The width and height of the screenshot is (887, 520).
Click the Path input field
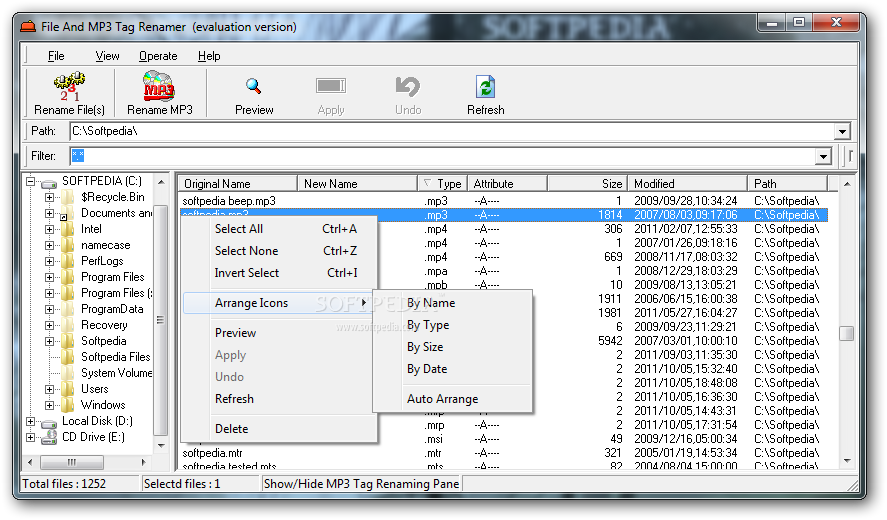(x=453, y=131)
